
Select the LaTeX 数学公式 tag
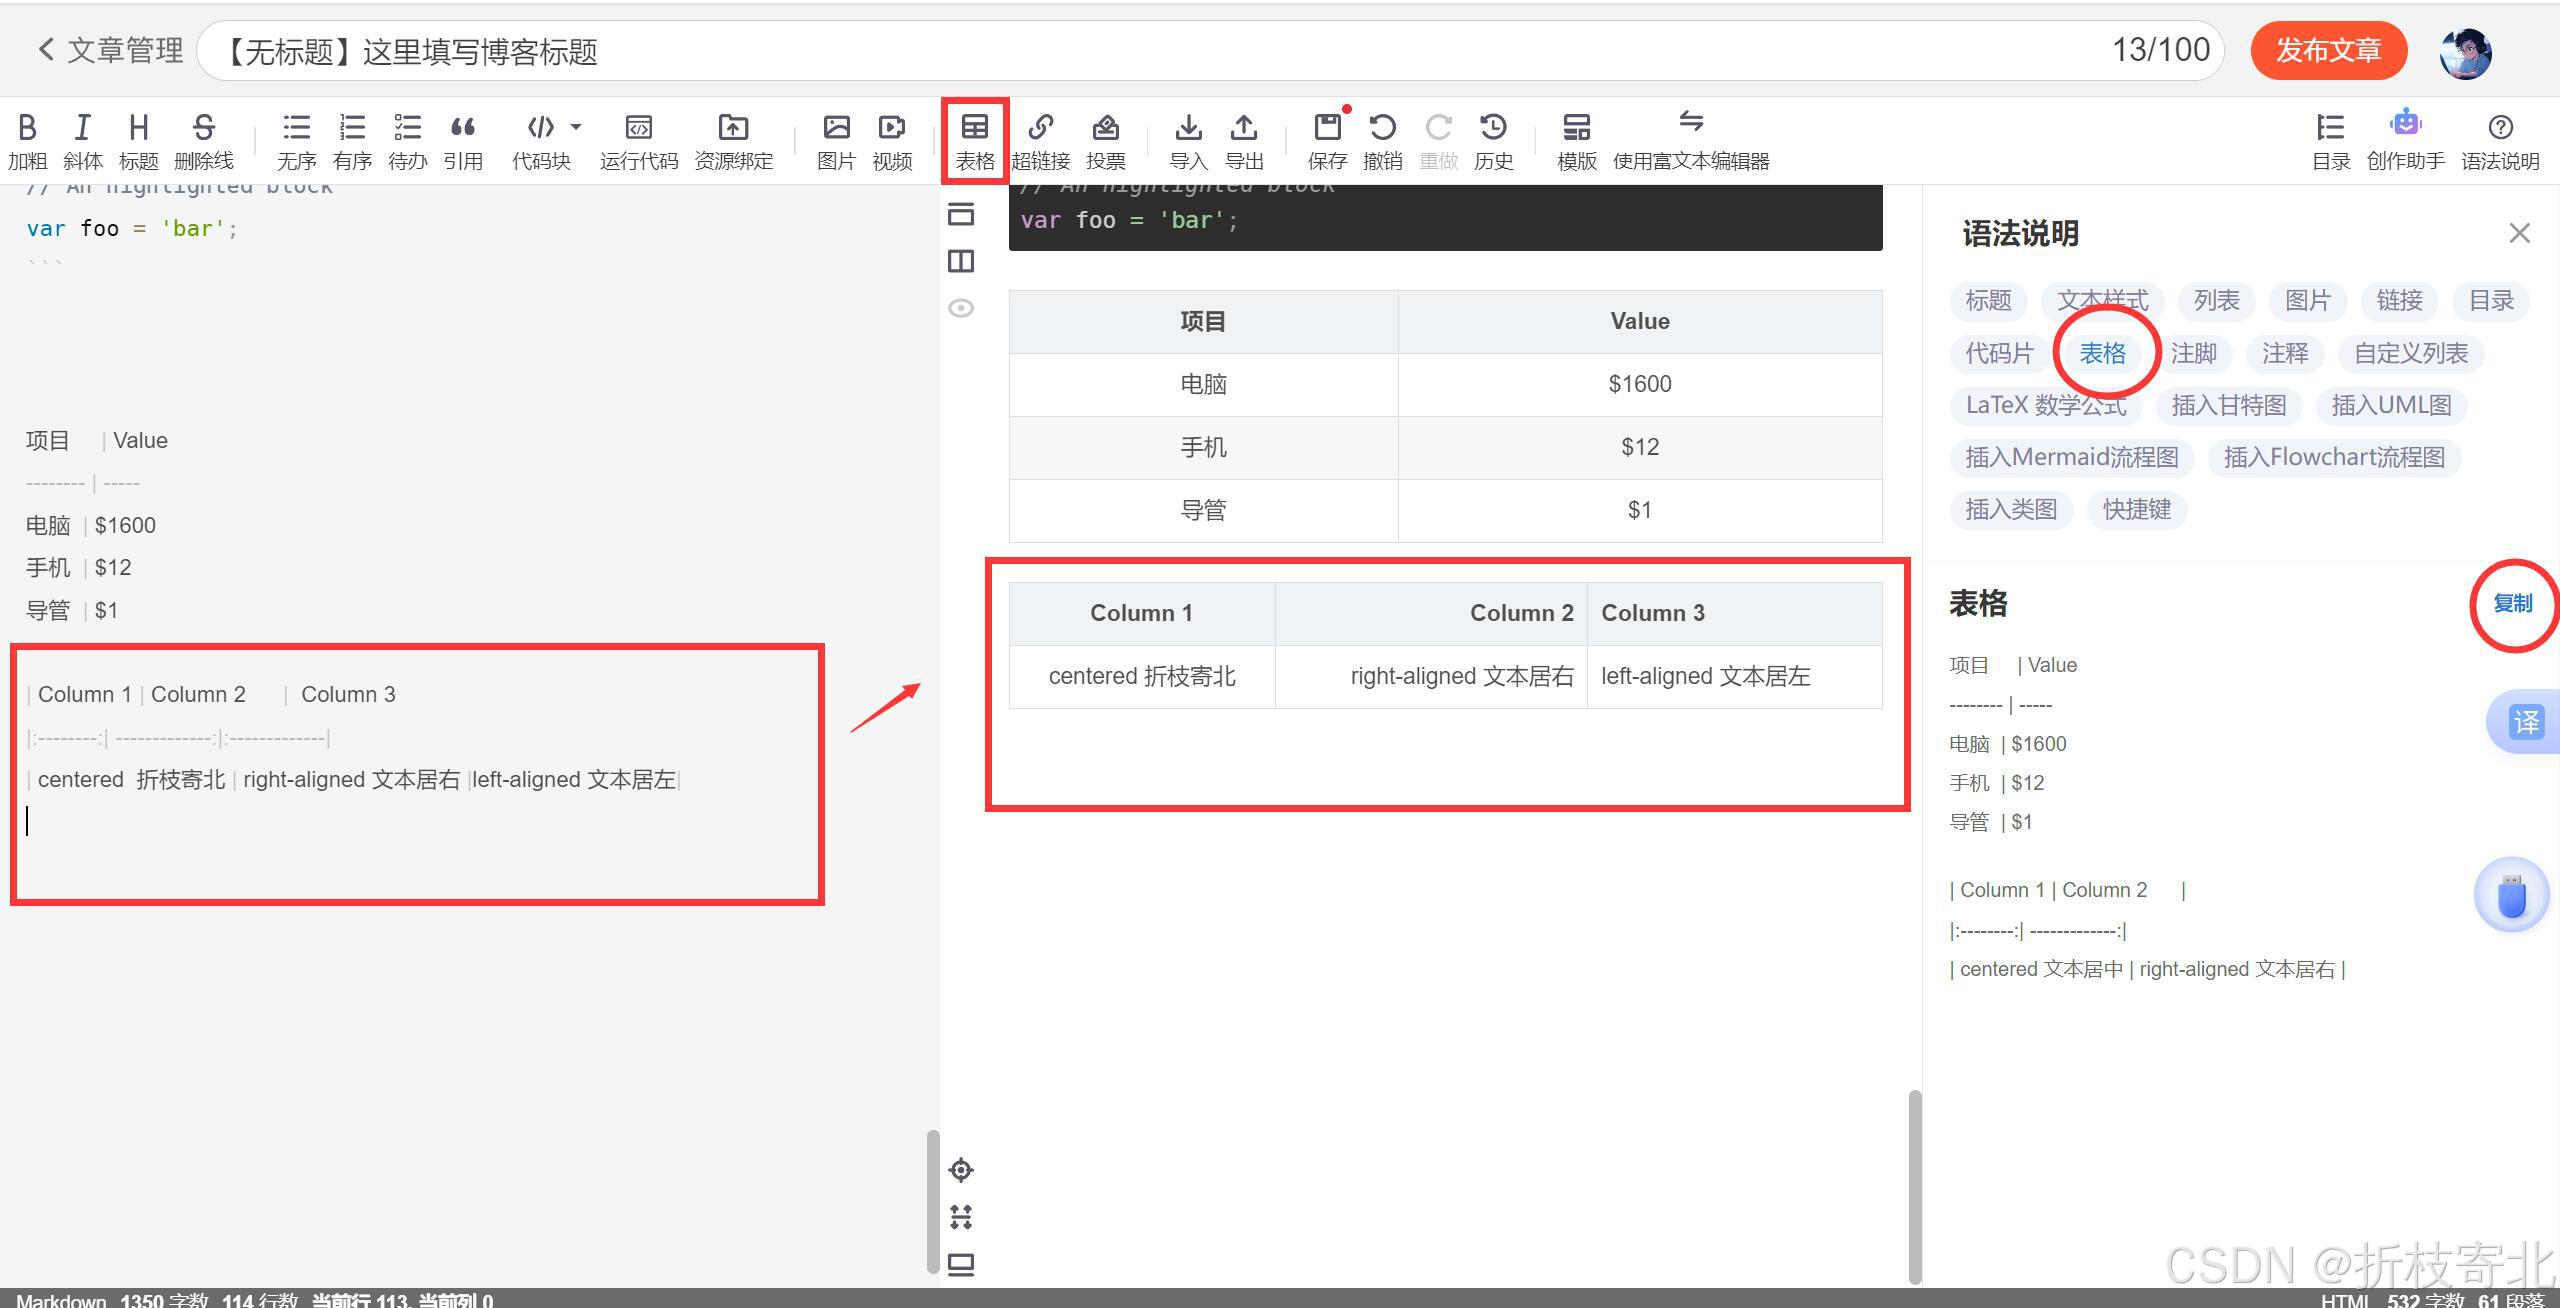2046,405
